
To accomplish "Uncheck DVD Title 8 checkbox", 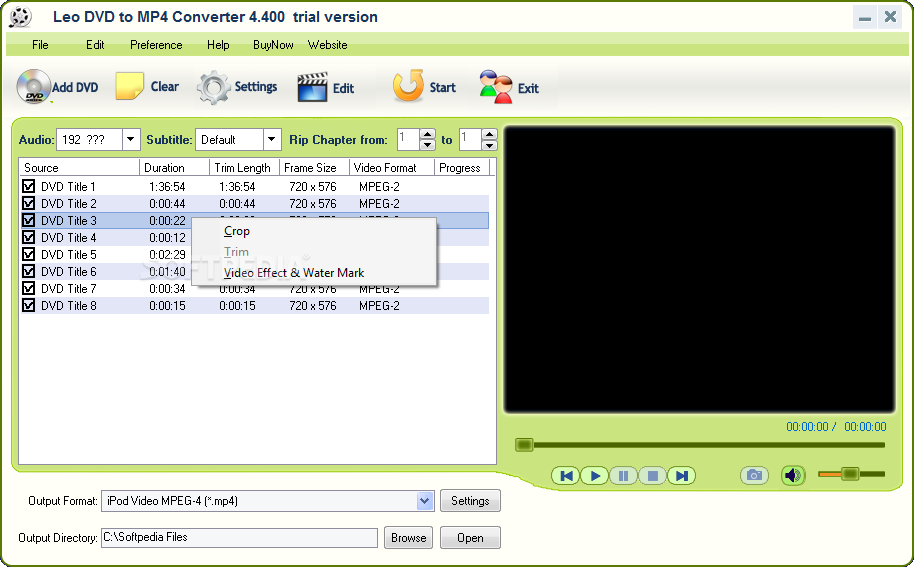I will pos(28,305).
